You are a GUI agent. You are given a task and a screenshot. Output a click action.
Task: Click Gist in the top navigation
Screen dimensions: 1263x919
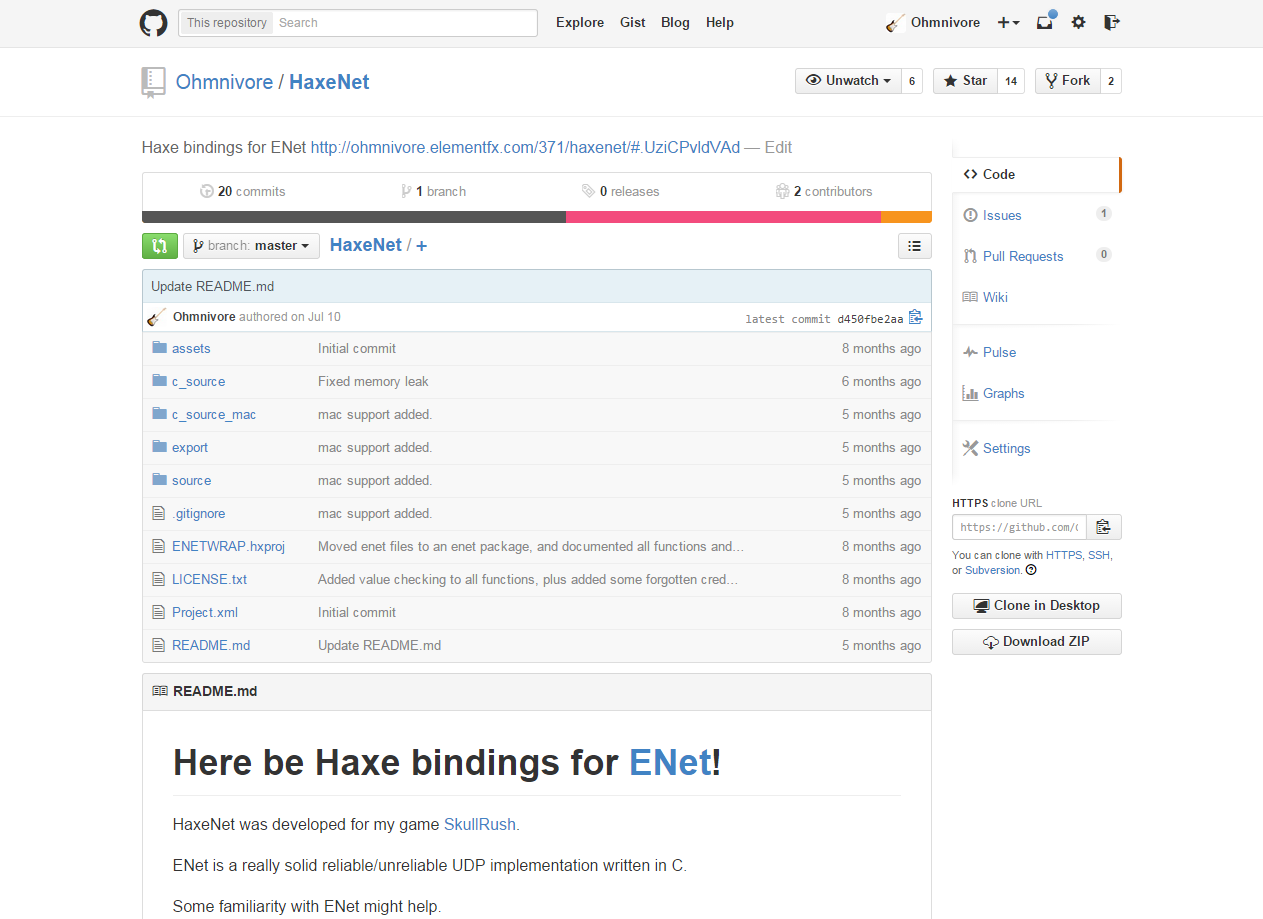(633, 22)
